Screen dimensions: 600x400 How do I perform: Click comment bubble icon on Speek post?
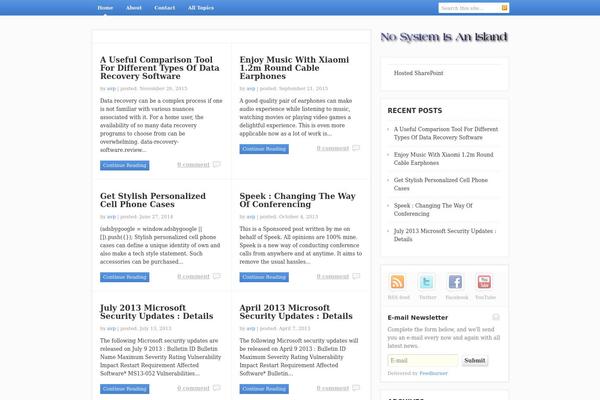click(x=356, y=276)
